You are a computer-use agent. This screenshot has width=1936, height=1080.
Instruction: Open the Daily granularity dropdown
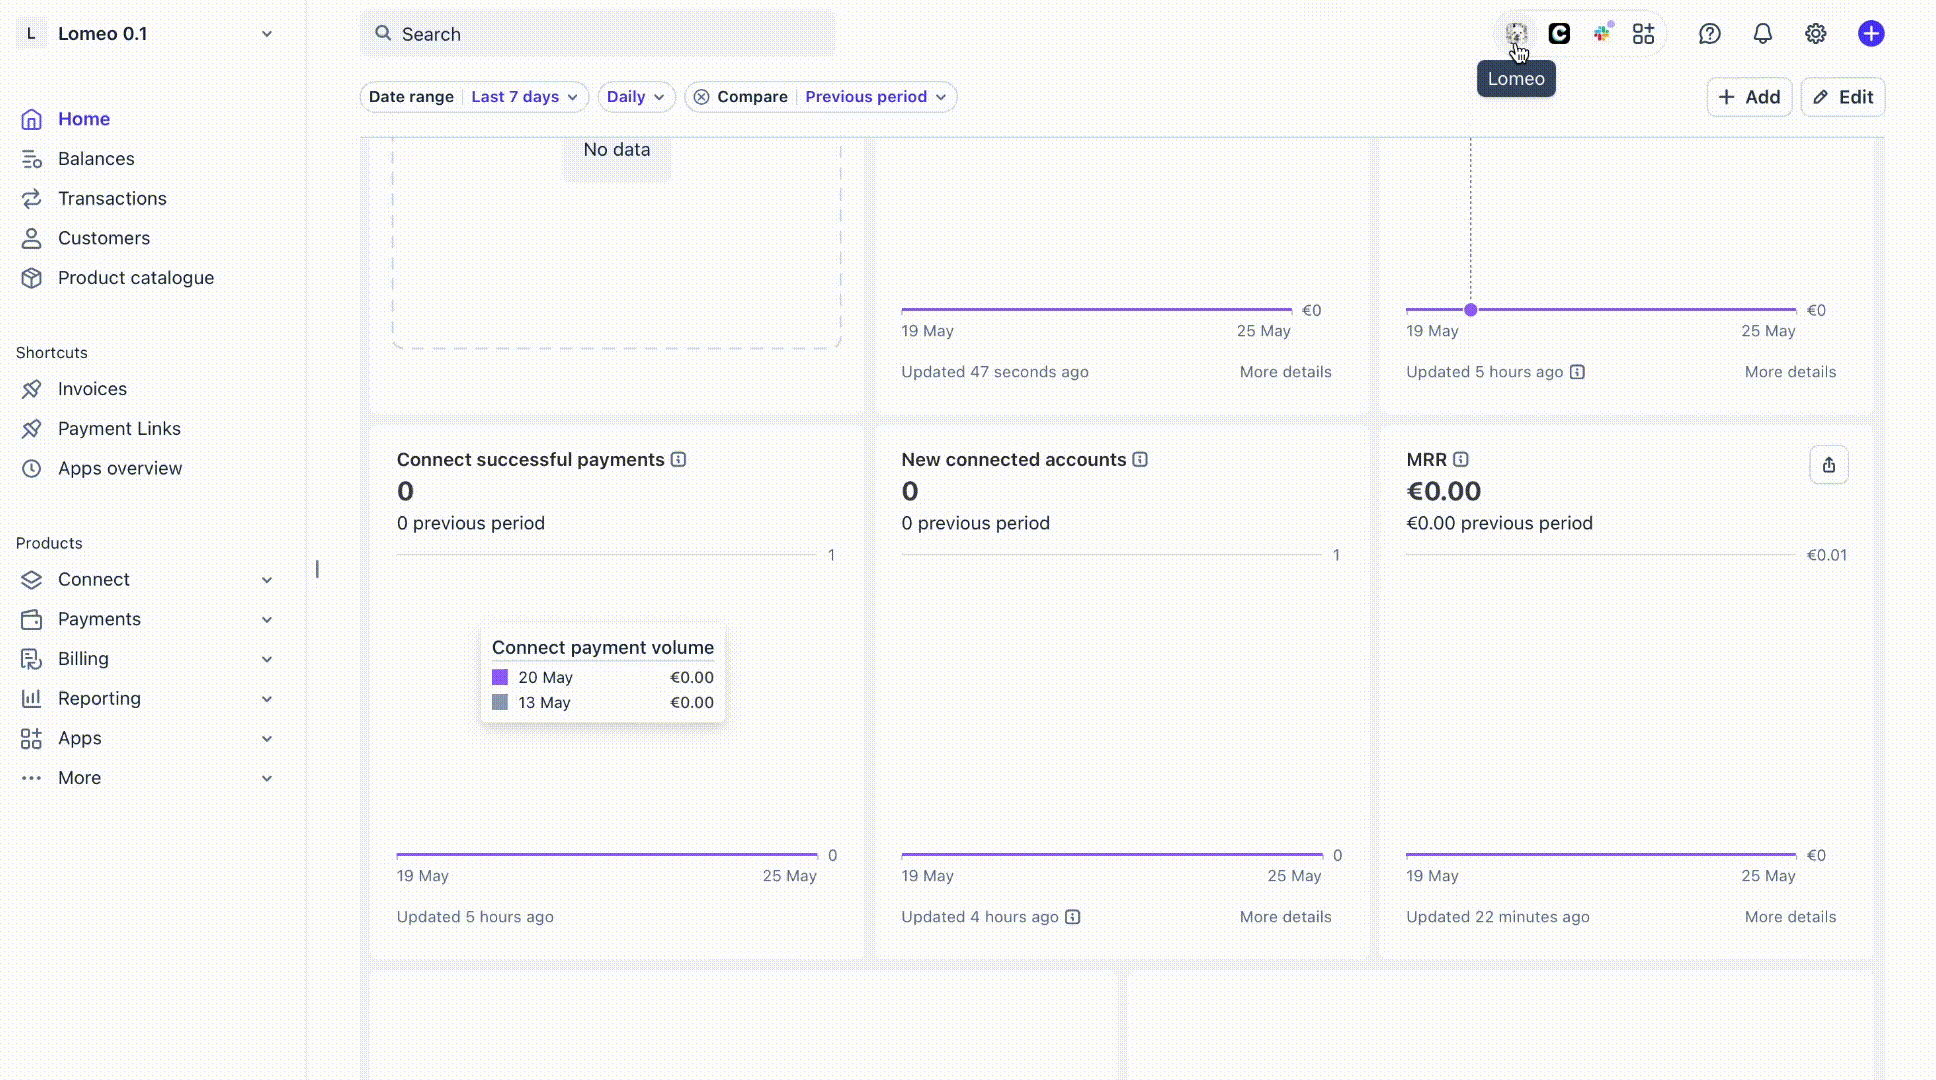pyautogui.click(x=636, y=97)
